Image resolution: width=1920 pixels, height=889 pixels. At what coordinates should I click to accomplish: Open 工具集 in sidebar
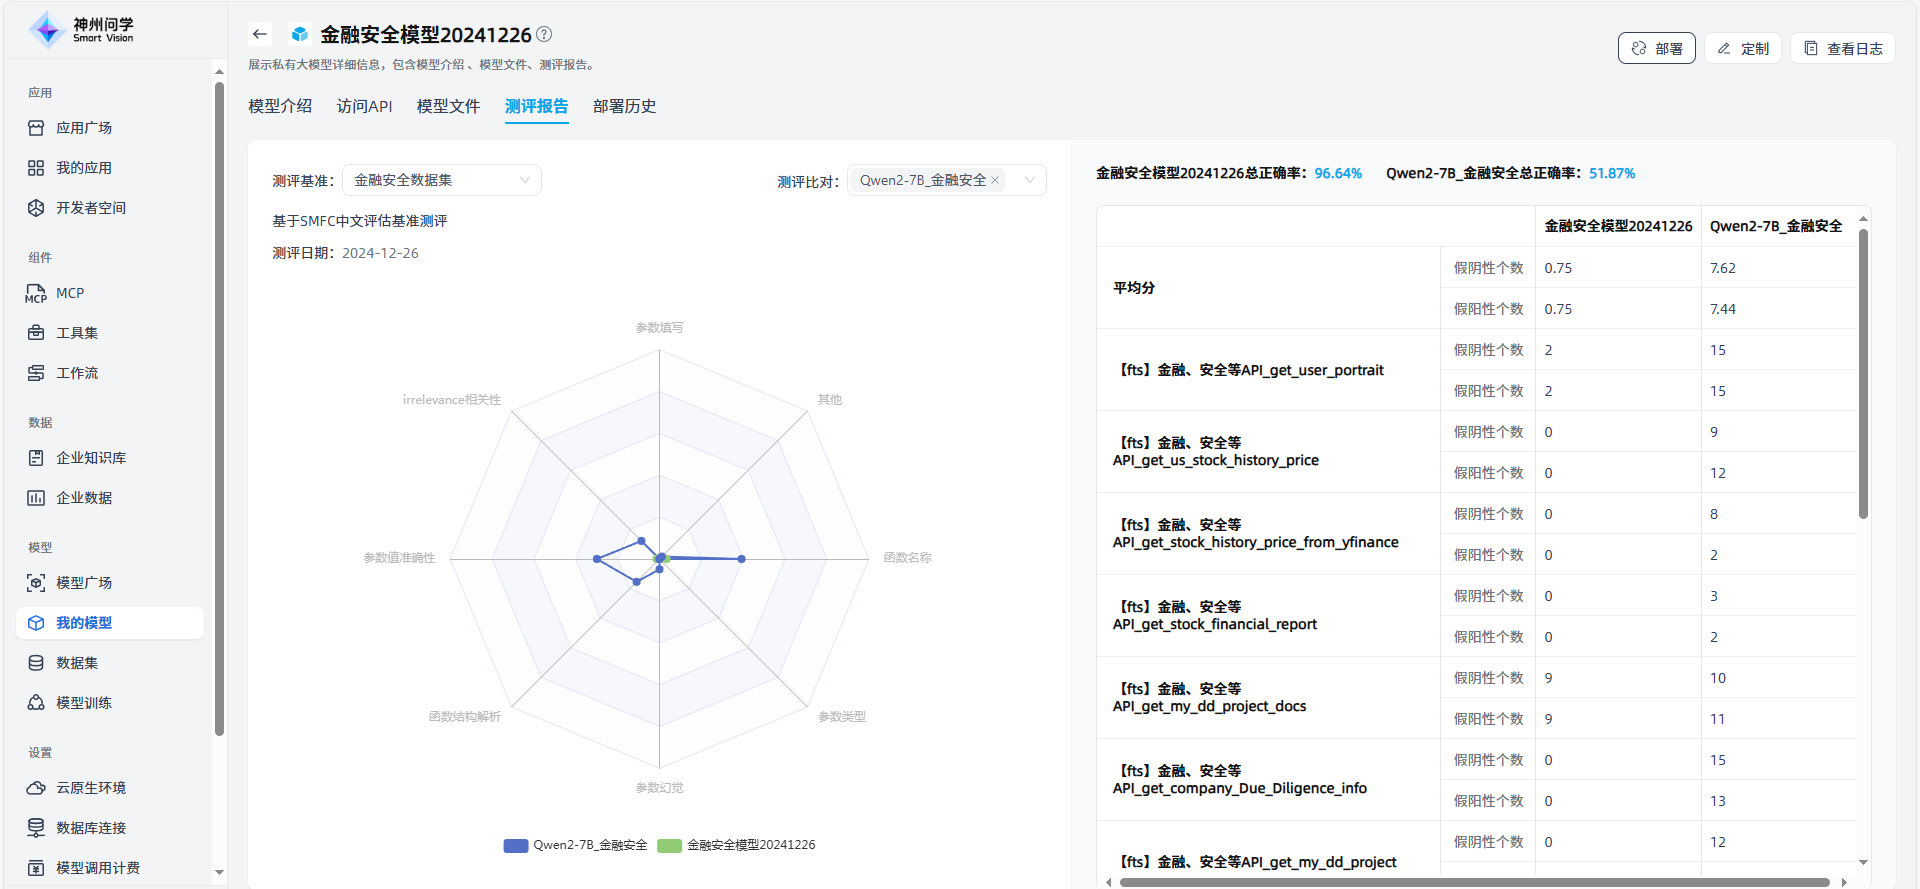tap(77, 333)
